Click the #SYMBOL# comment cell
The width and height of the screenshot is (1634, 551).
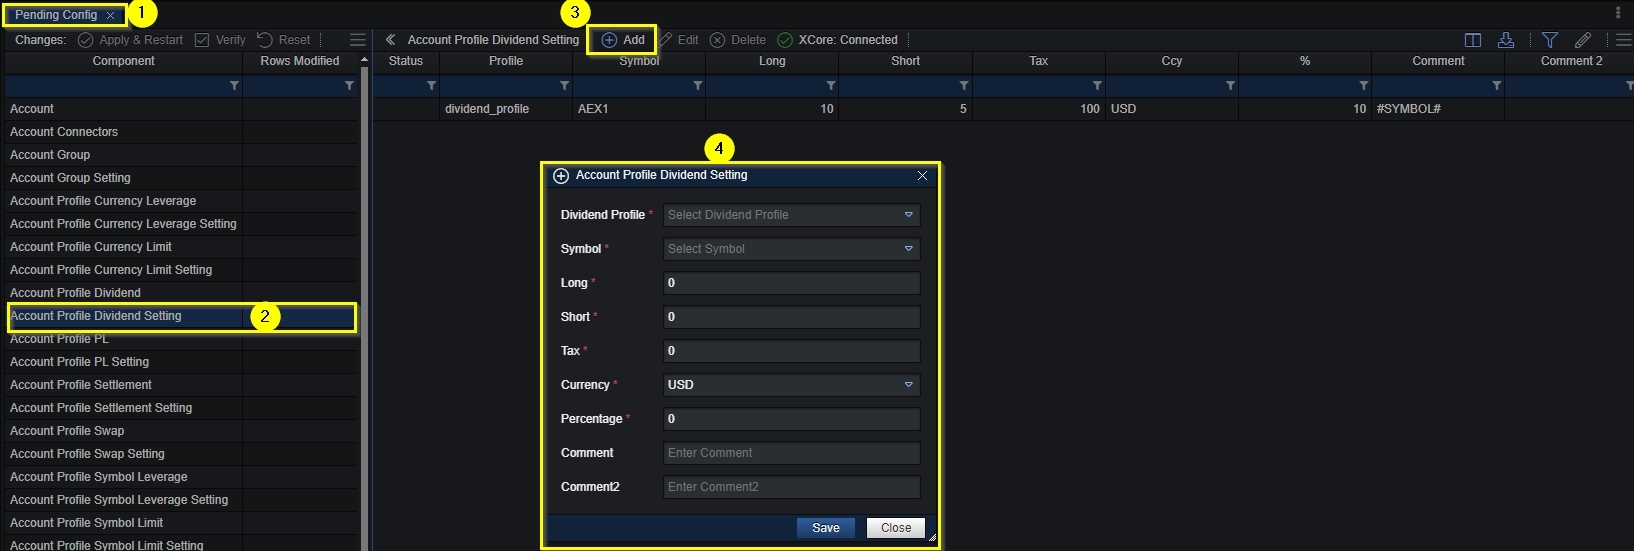pos(1438,109)
